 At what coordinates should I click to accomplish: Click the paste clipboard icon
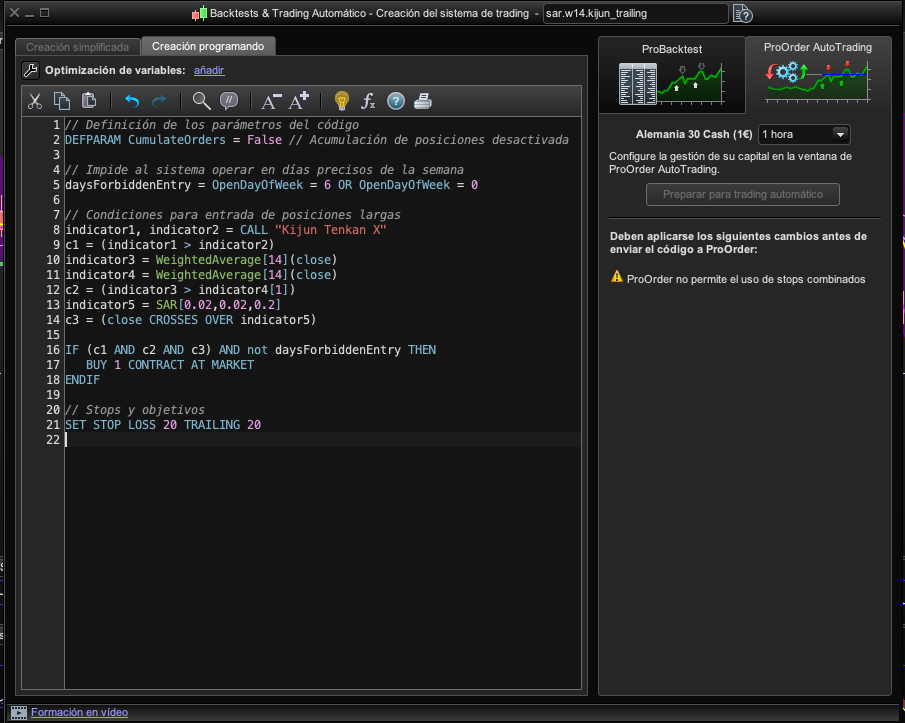(x=89, y=101)
